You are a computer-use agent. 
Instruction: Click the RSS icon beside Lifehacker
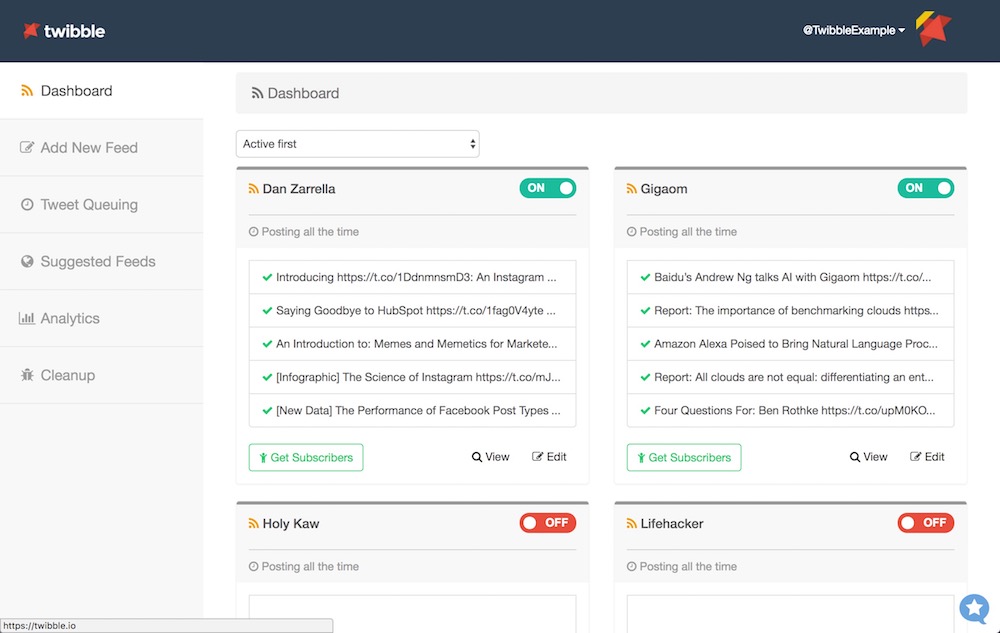(631, 523)
